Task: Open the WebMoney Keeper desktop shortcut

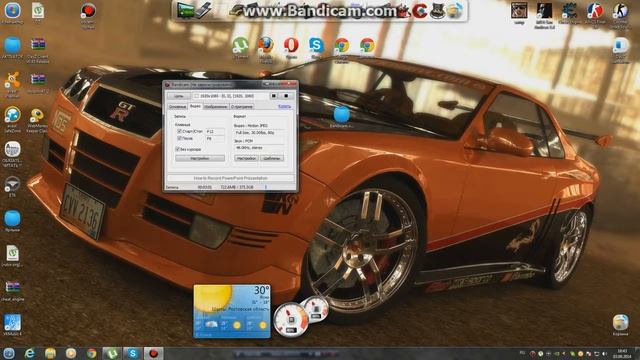Action: tap(37, 116)
